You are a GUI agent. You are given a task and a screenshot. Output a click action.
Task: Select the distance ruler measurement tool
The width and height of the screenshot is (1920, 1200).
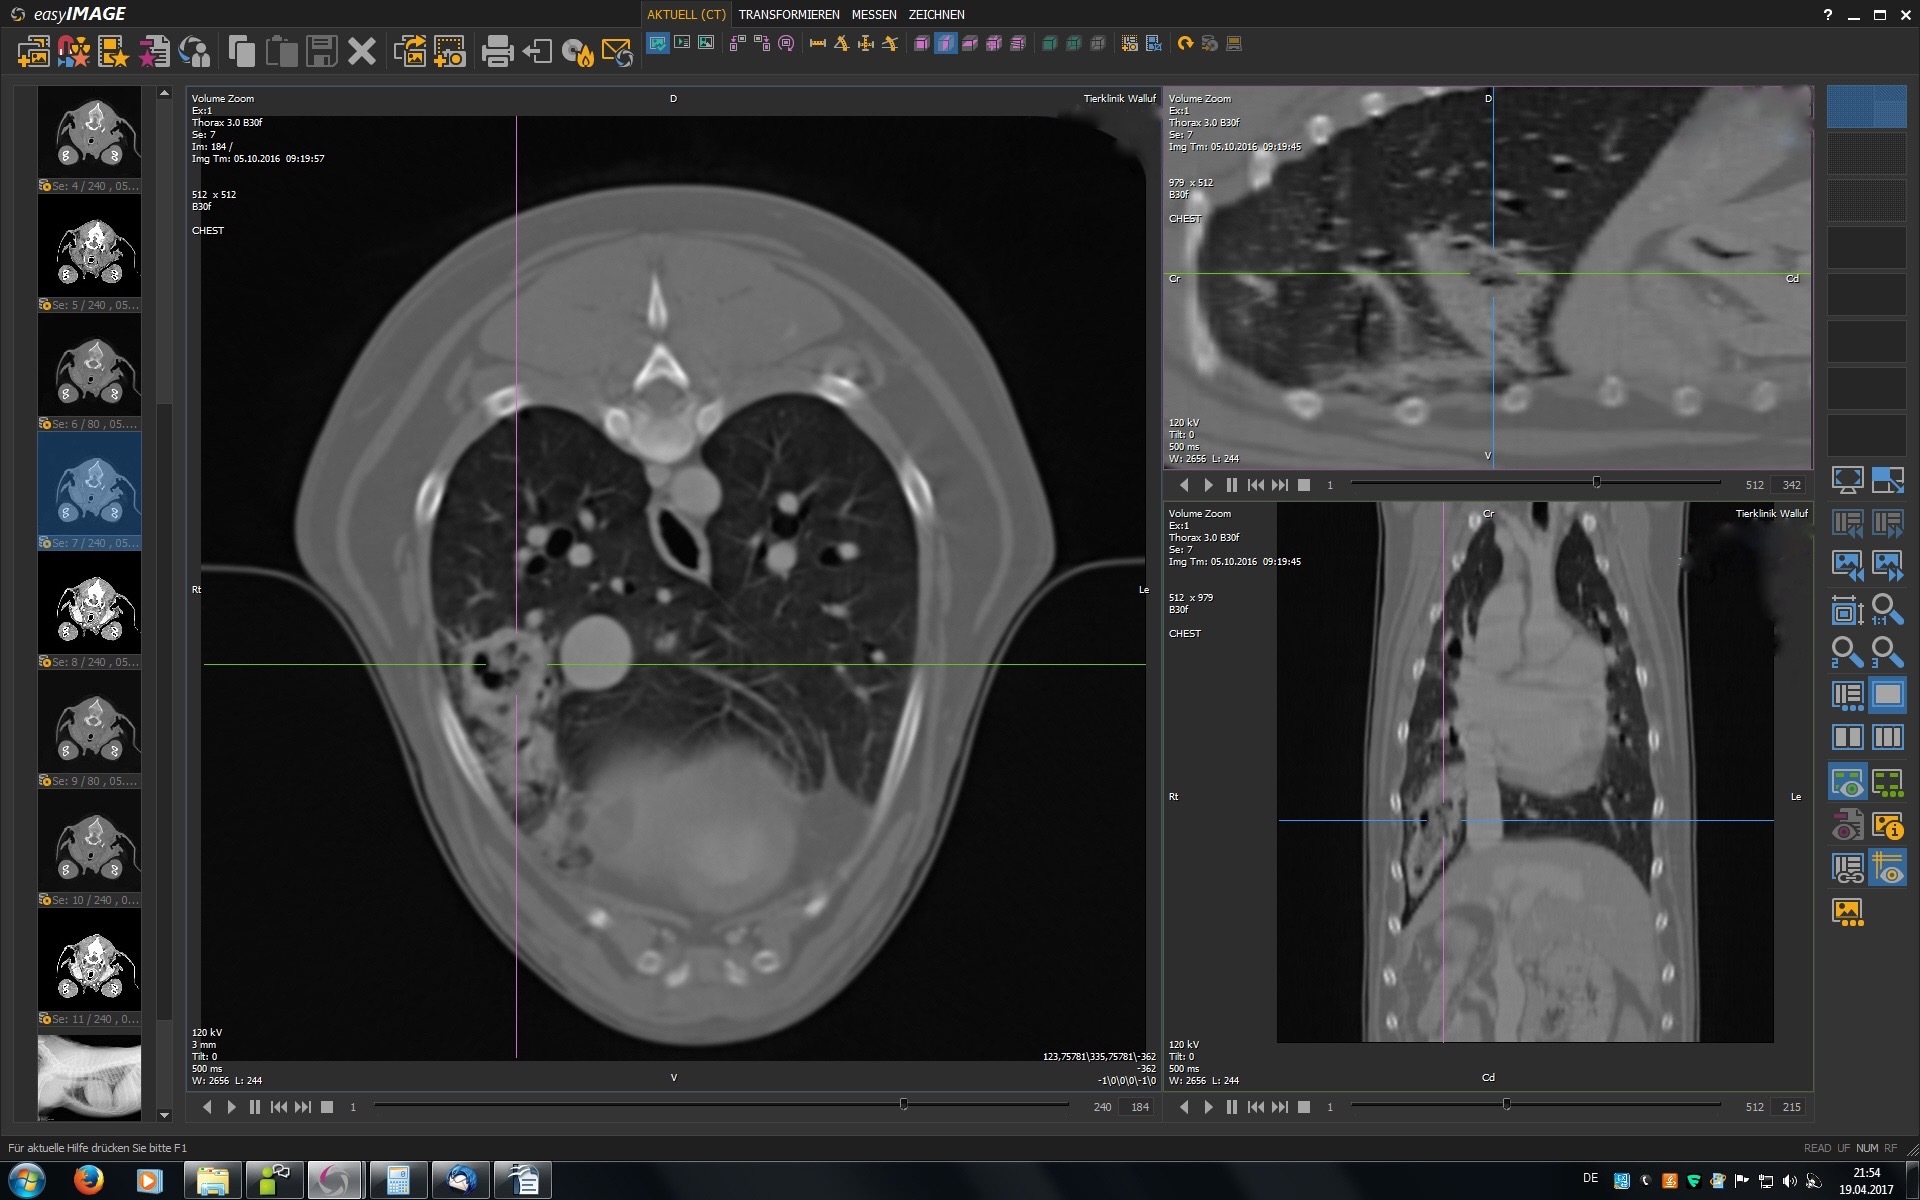pyautogui.click(x=817, y=44)
